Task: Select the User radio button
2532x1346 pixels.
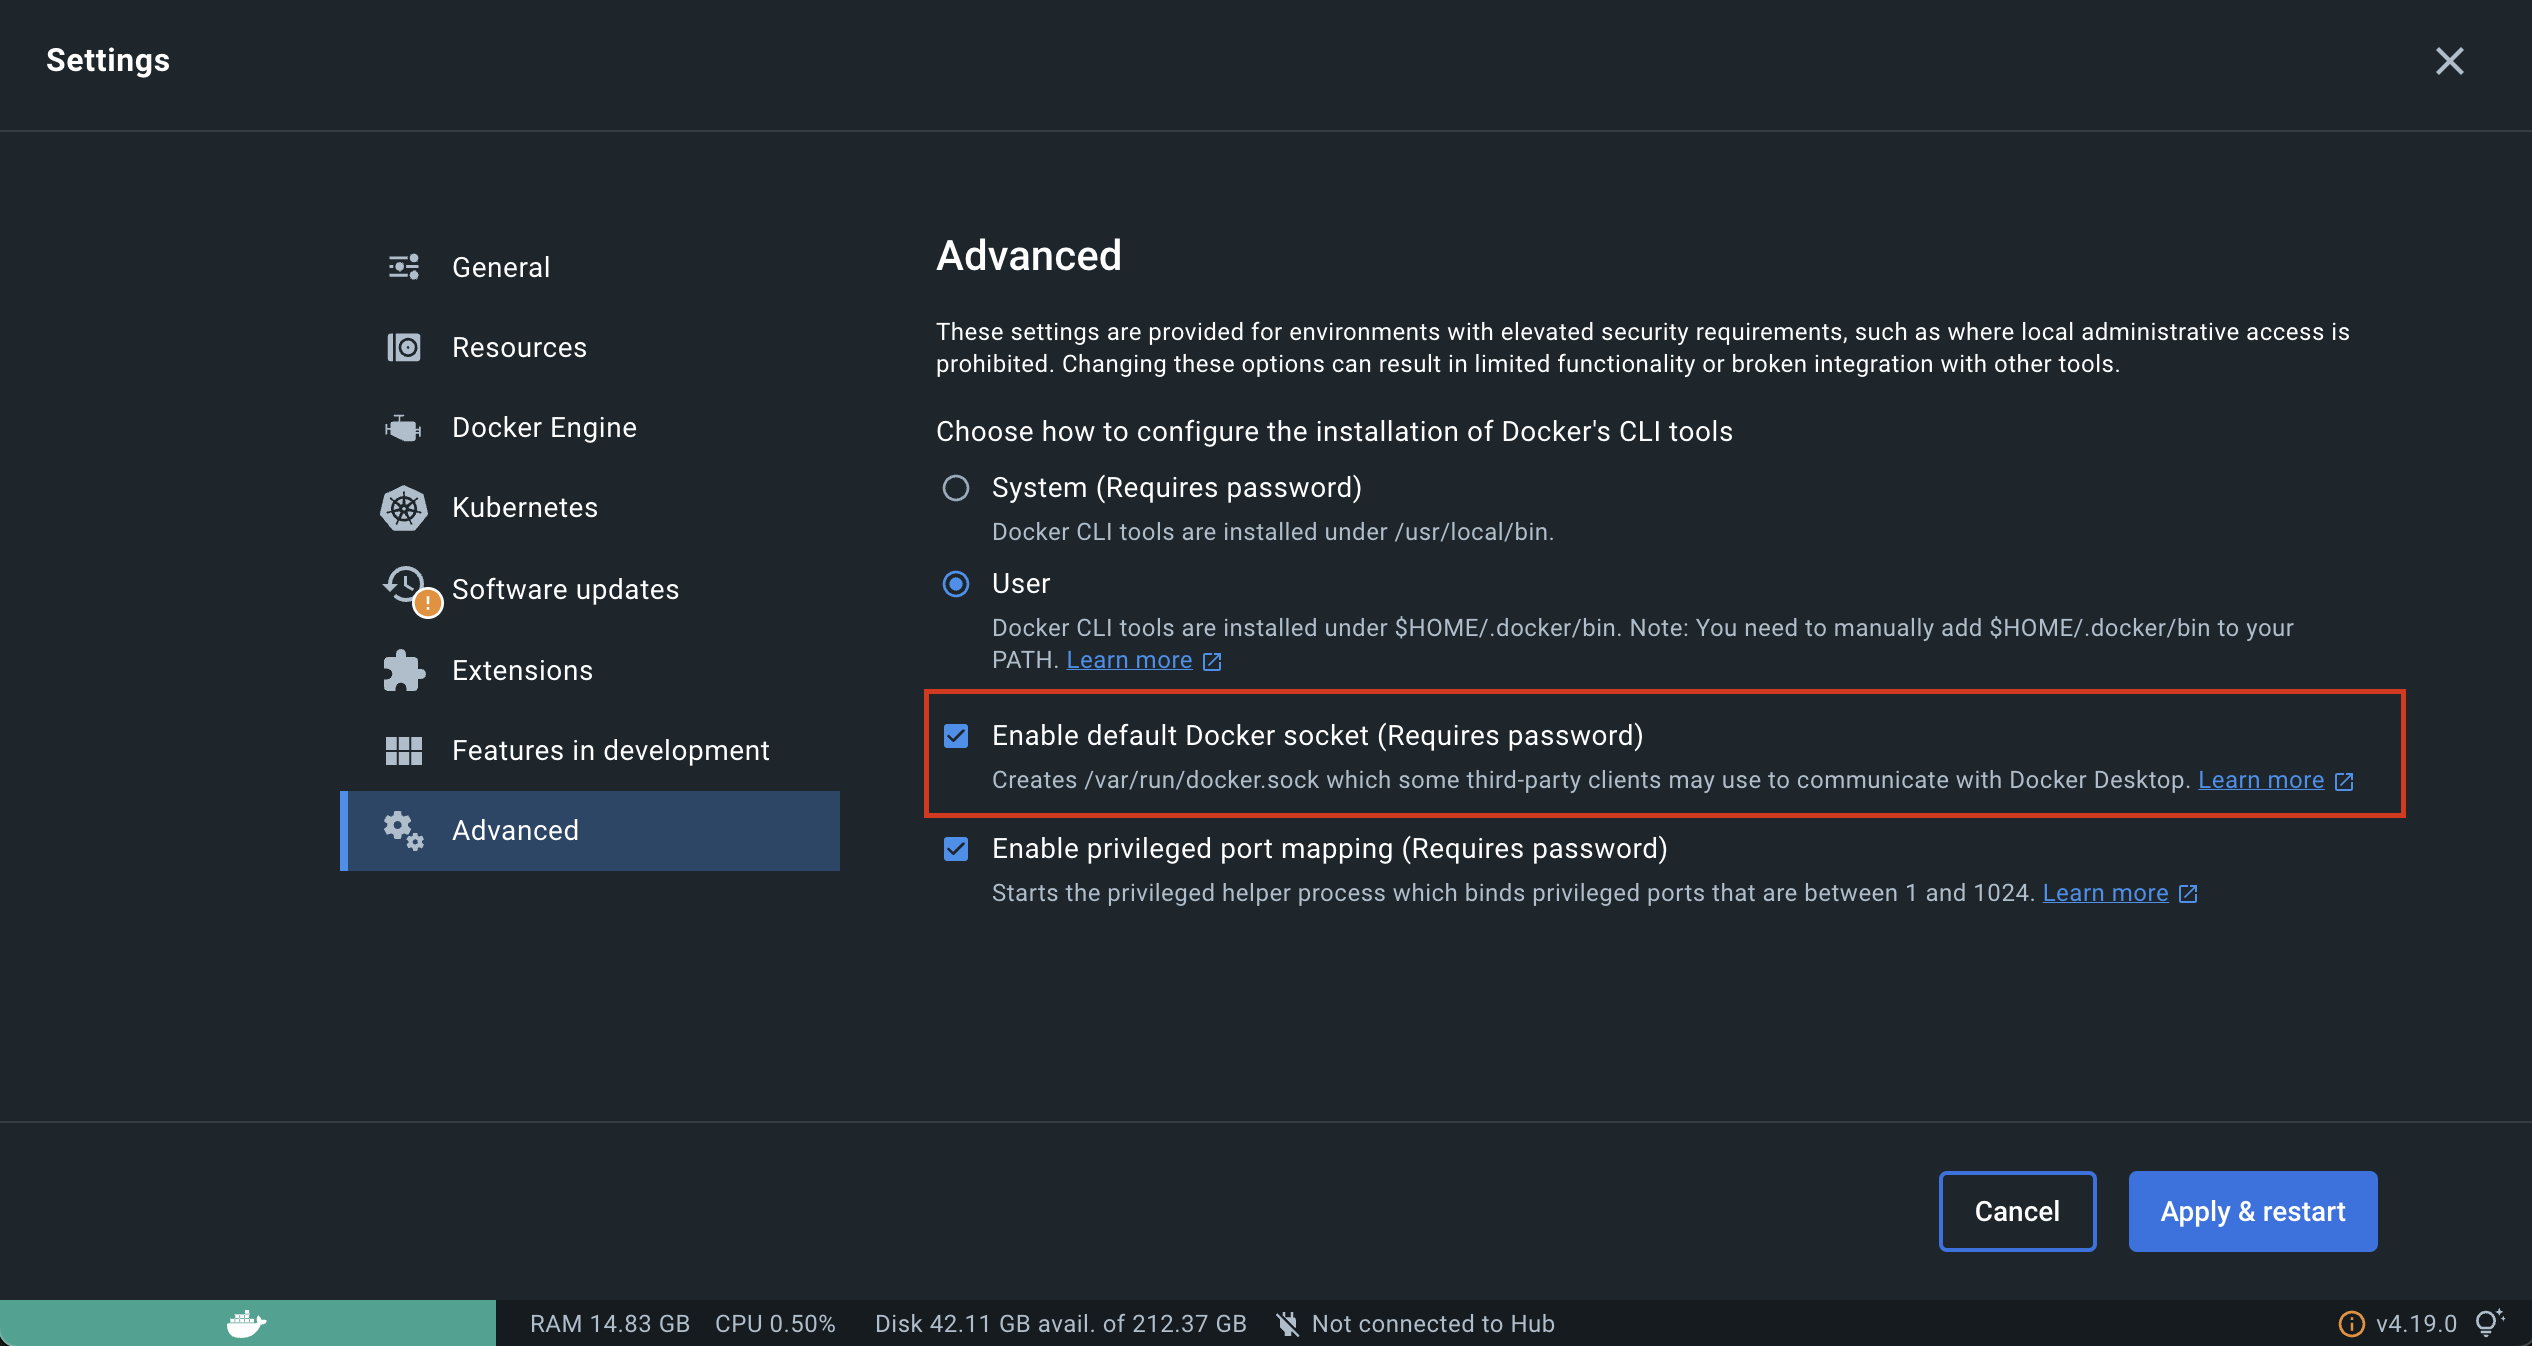Action: (956, 584)
